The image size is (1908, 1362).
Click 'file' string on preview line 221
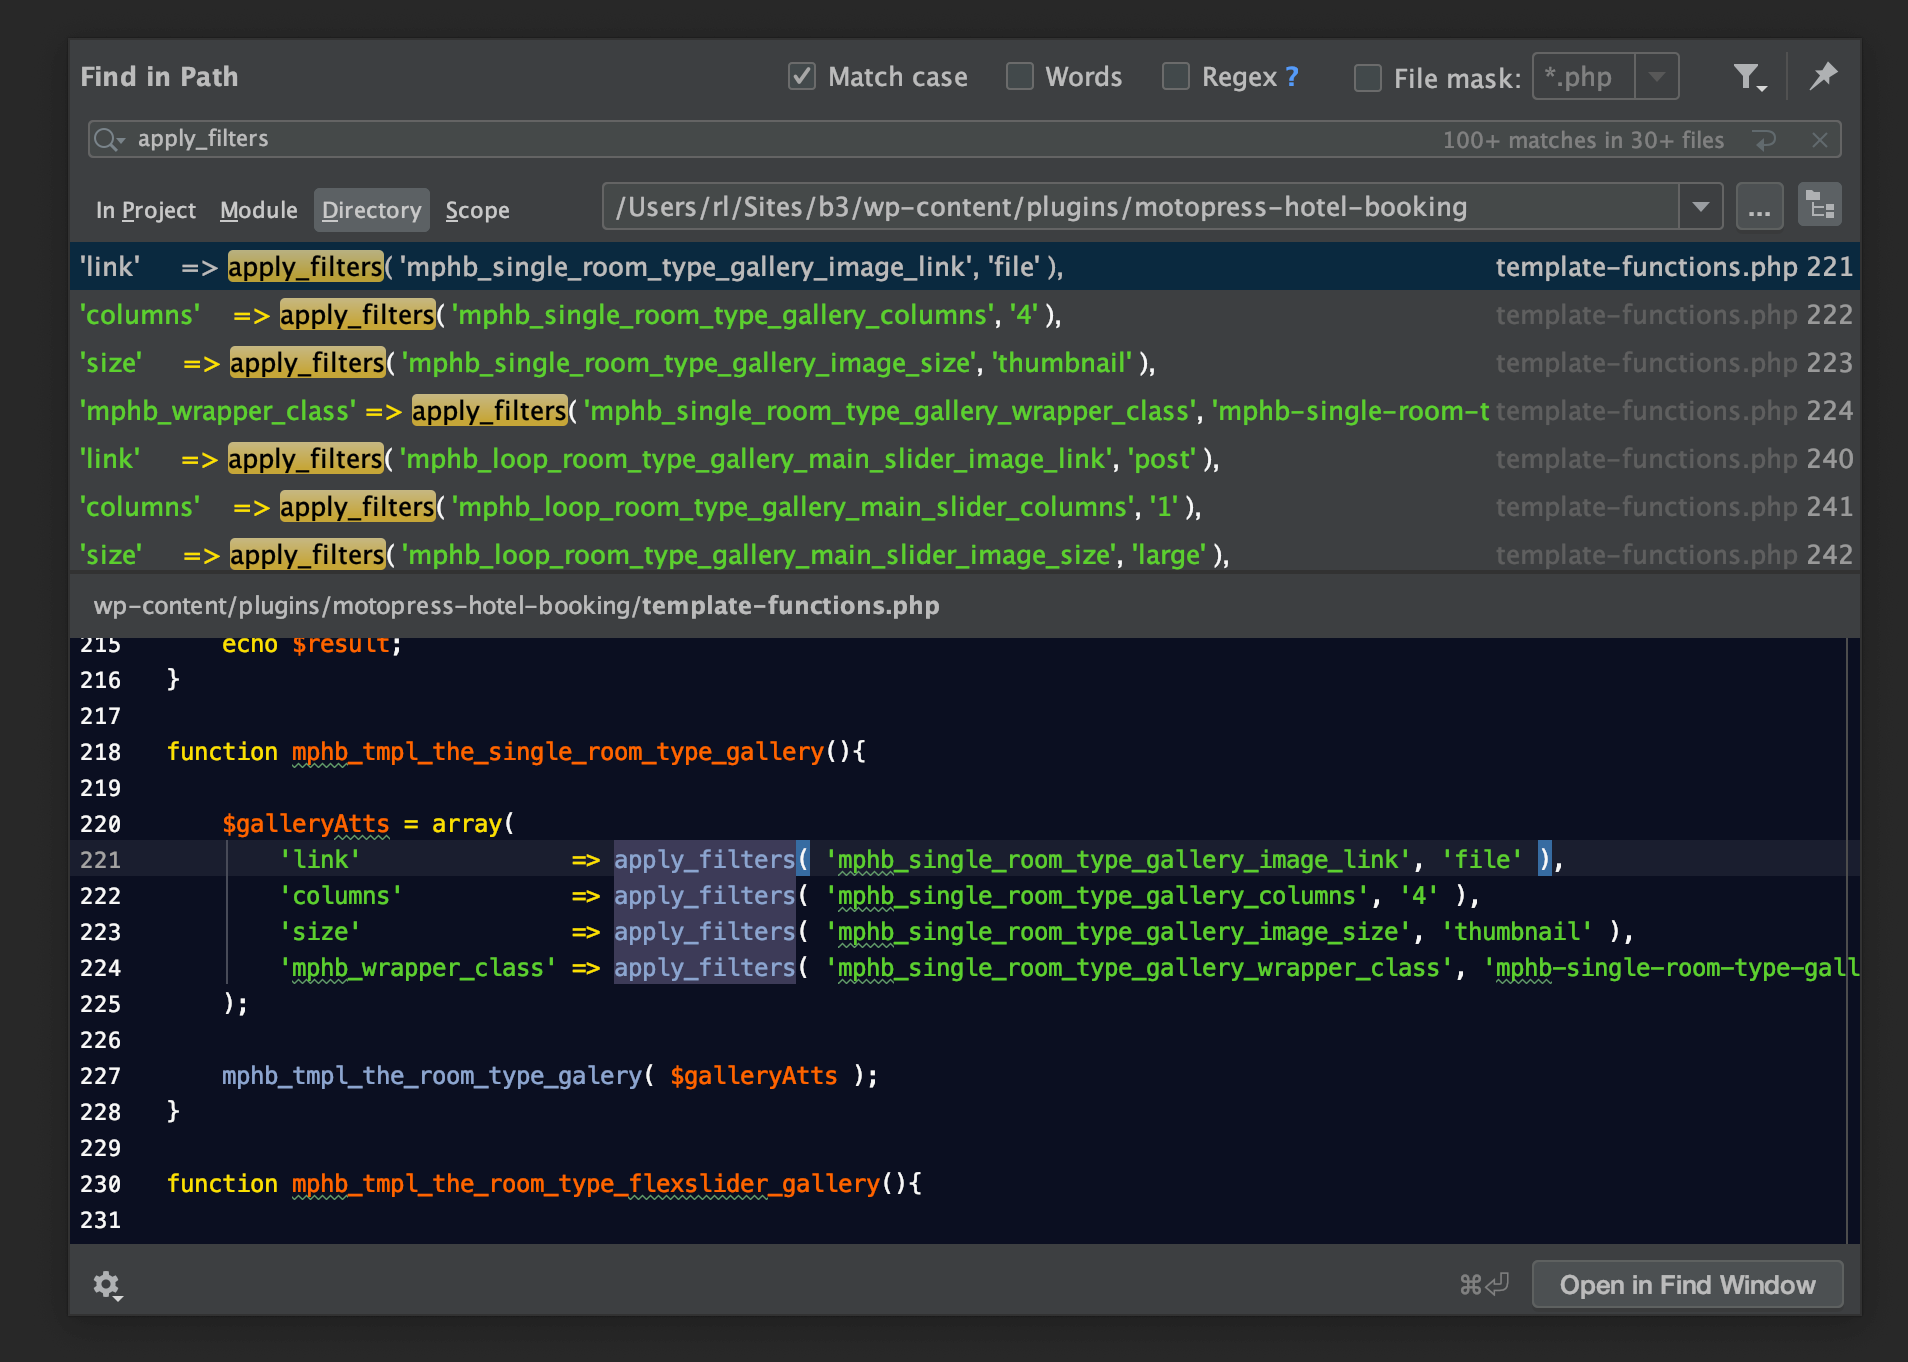coord(1482,860)
